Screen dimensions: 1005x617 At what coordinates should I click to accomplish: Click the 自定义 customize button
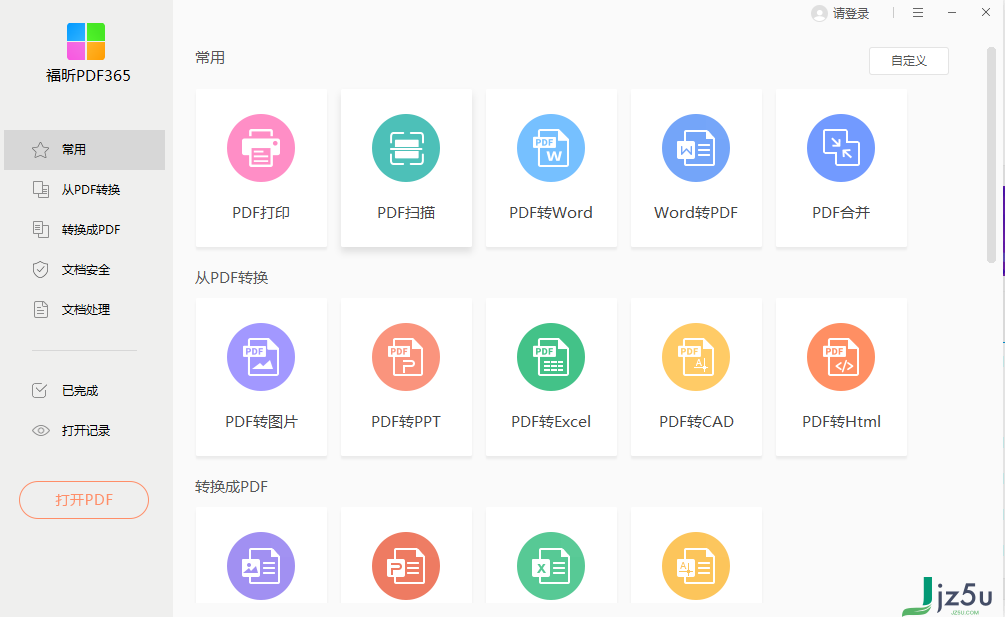tap(909, 61)
